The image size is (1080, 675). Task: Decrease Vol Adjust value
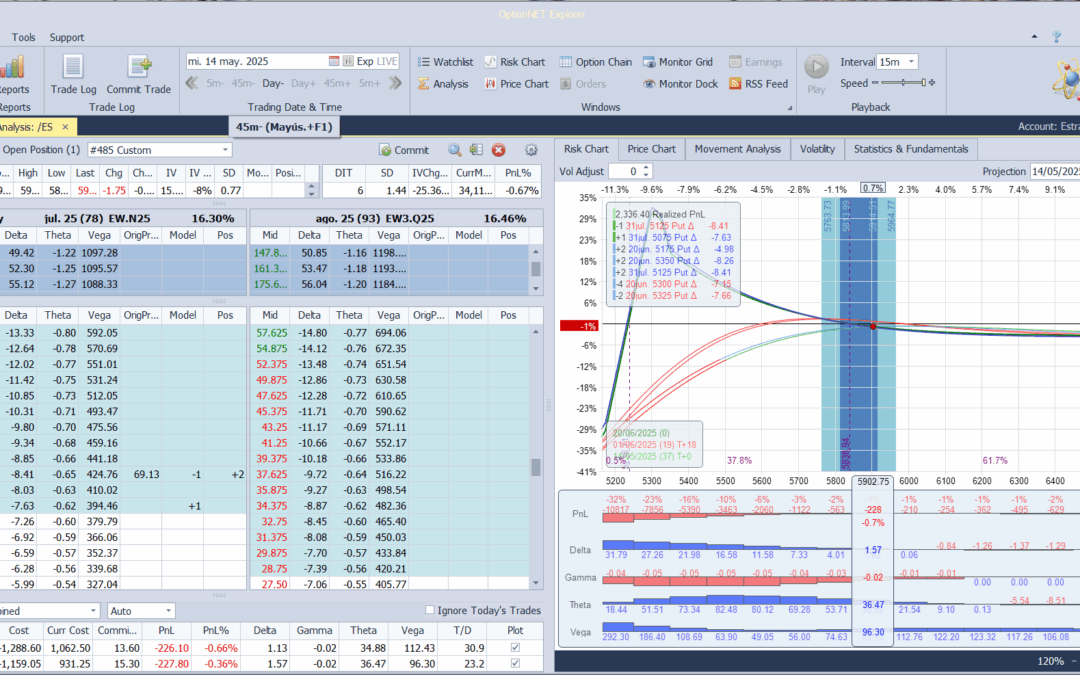pyautogui.click(x=647, y=175)
